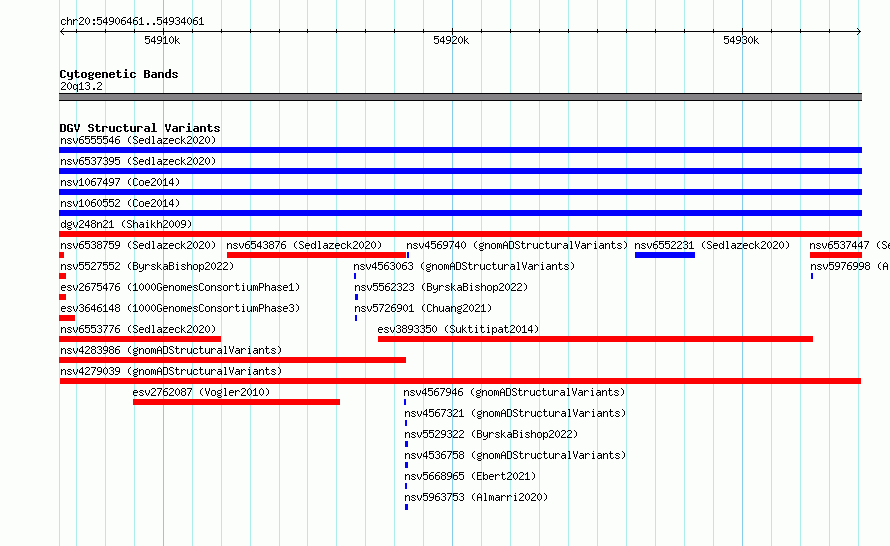
Task: Click the nsv6537395 (Sedlazeck2020) label
Action: [x=138, y=161]
